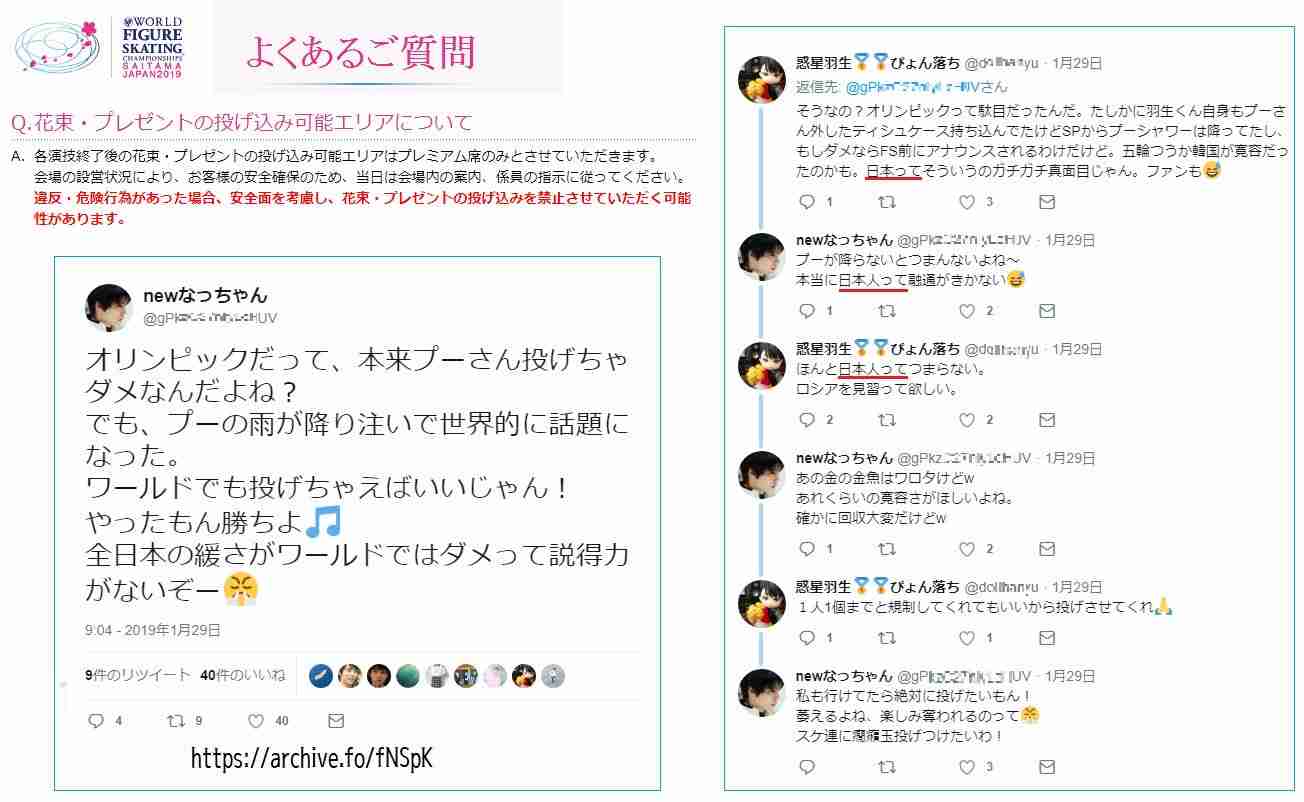Click the reply icon on the last tweet
The image size is (1304, 802).
coord(809,767)
